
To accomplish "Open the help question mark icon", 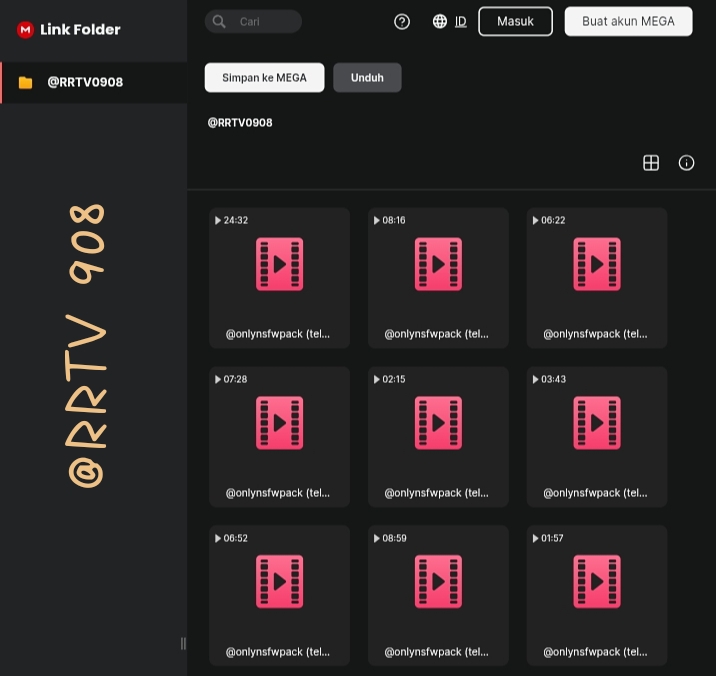I will click(x=402, y=21).
